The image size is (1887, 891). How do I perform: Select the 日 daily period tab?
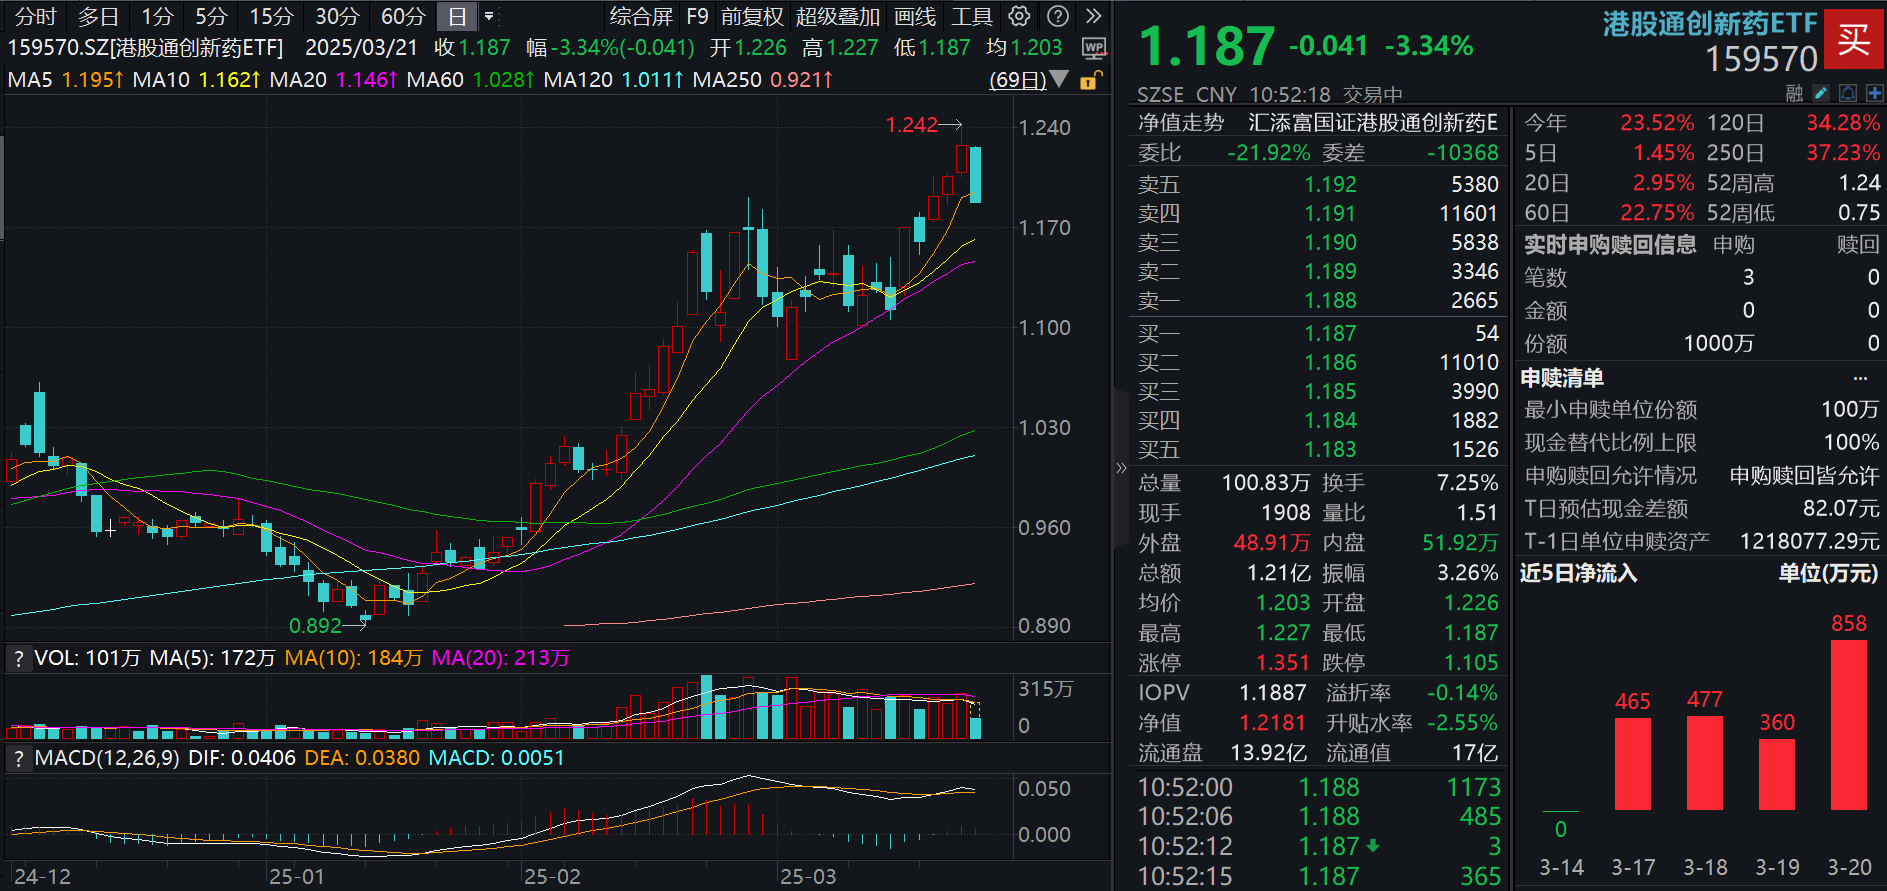[x=457, y=16]
